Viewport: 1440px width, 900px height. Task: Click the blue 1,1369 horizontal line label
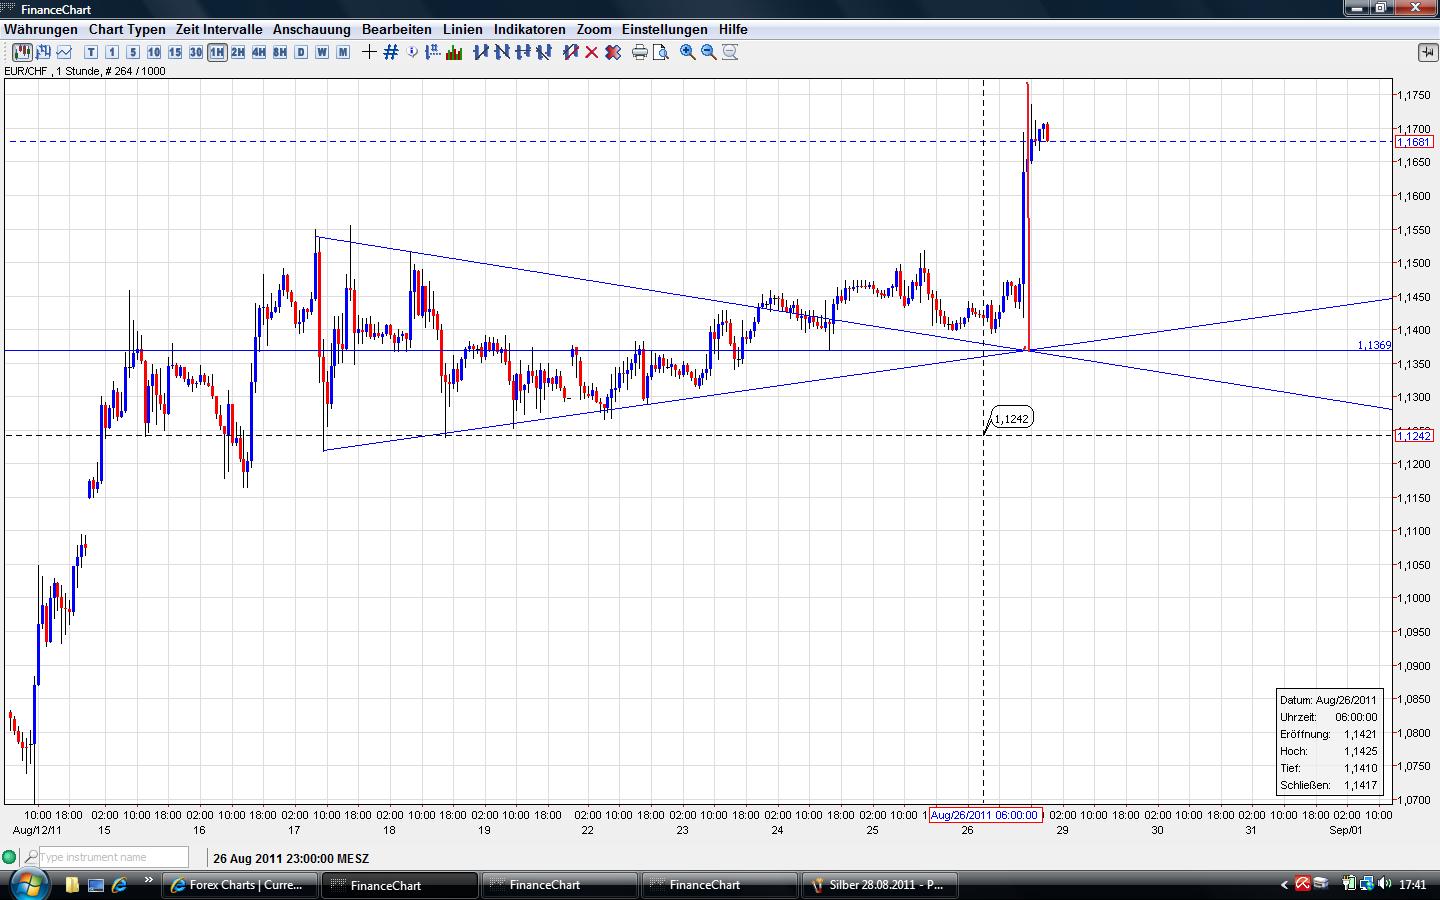pyautogui.click(x=1374, y=345)
